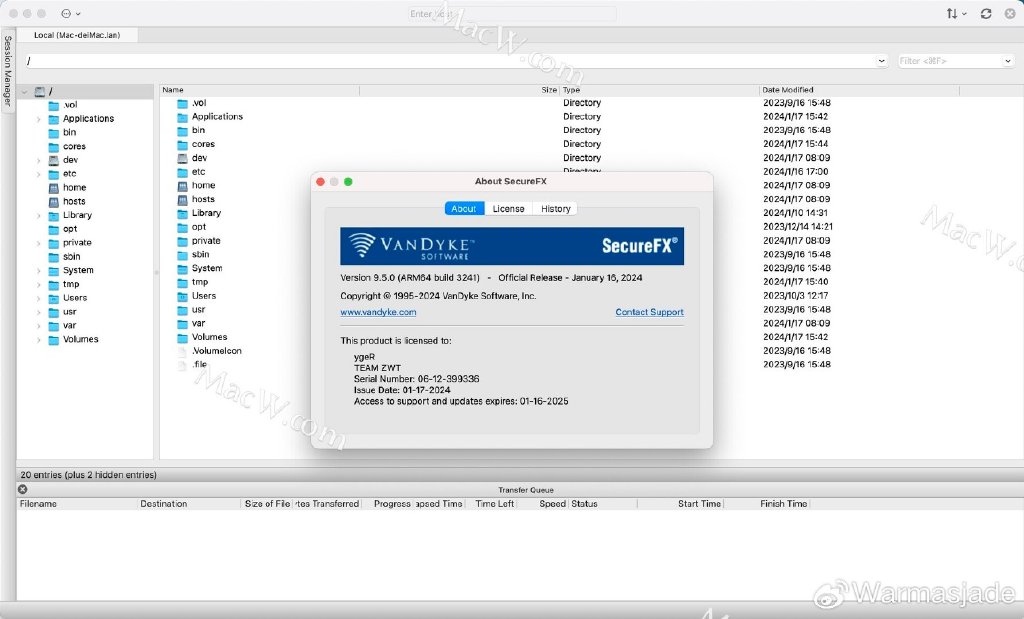Open the Filter field dropdown arrow
Viewport: 1024px width, 619px height.
tap(1007, 61)
